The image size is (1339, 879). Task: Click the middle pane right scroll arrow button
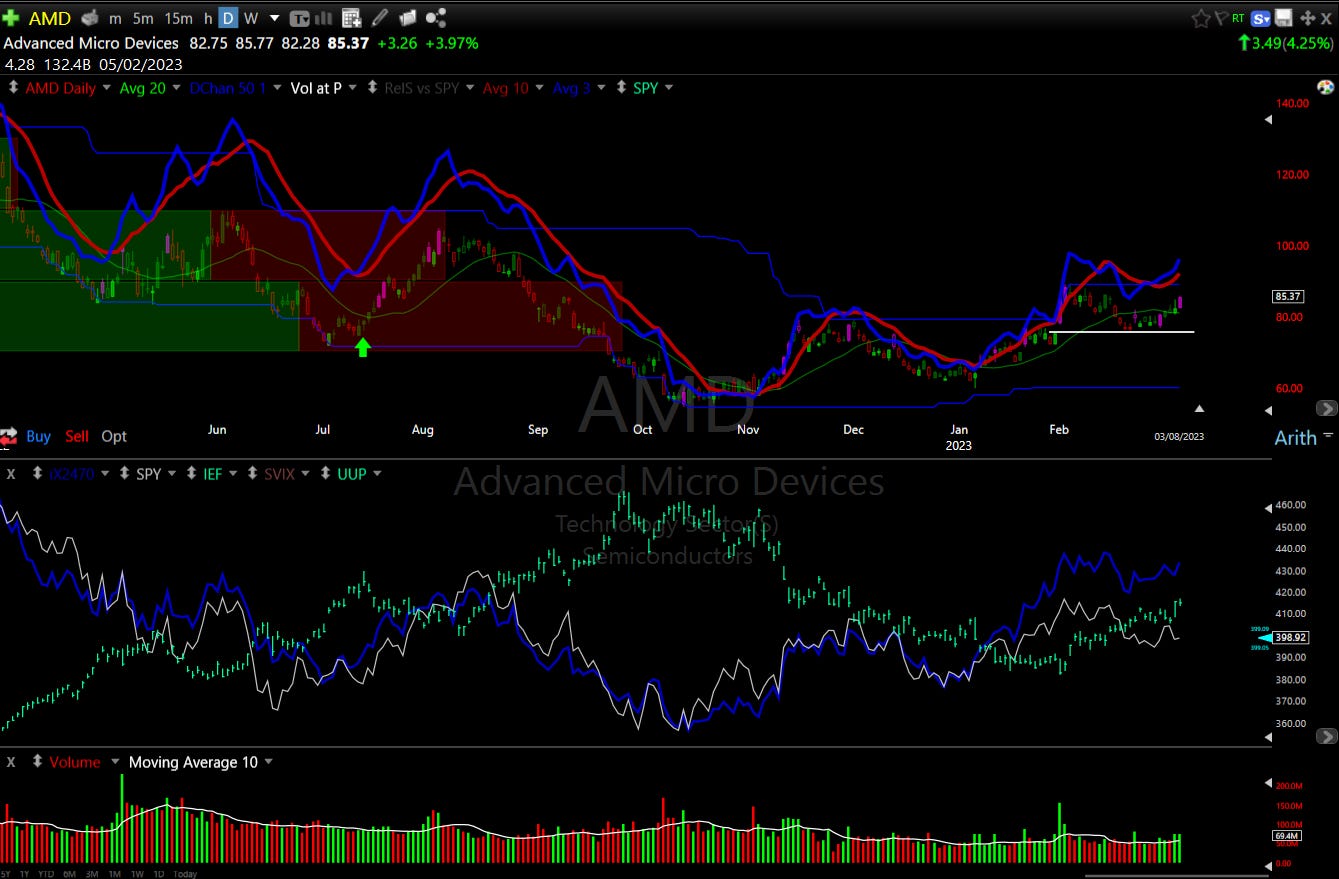[x=1327, y=736]
